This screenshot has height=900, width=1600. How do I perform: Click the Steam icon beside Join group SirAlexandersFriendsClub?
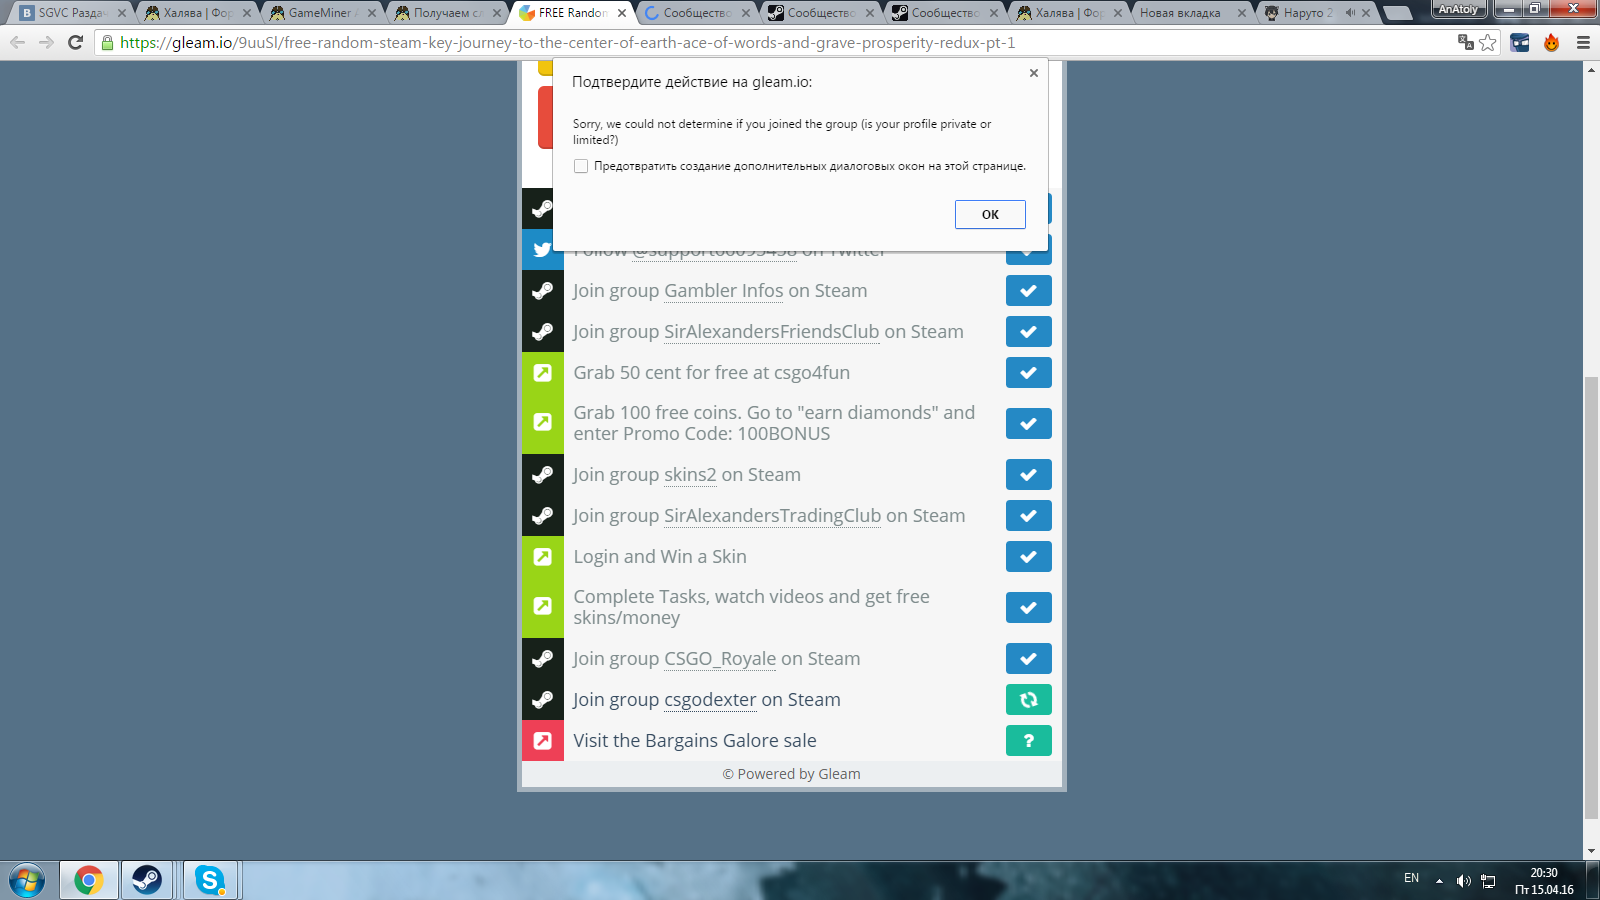tap(542, 332)
